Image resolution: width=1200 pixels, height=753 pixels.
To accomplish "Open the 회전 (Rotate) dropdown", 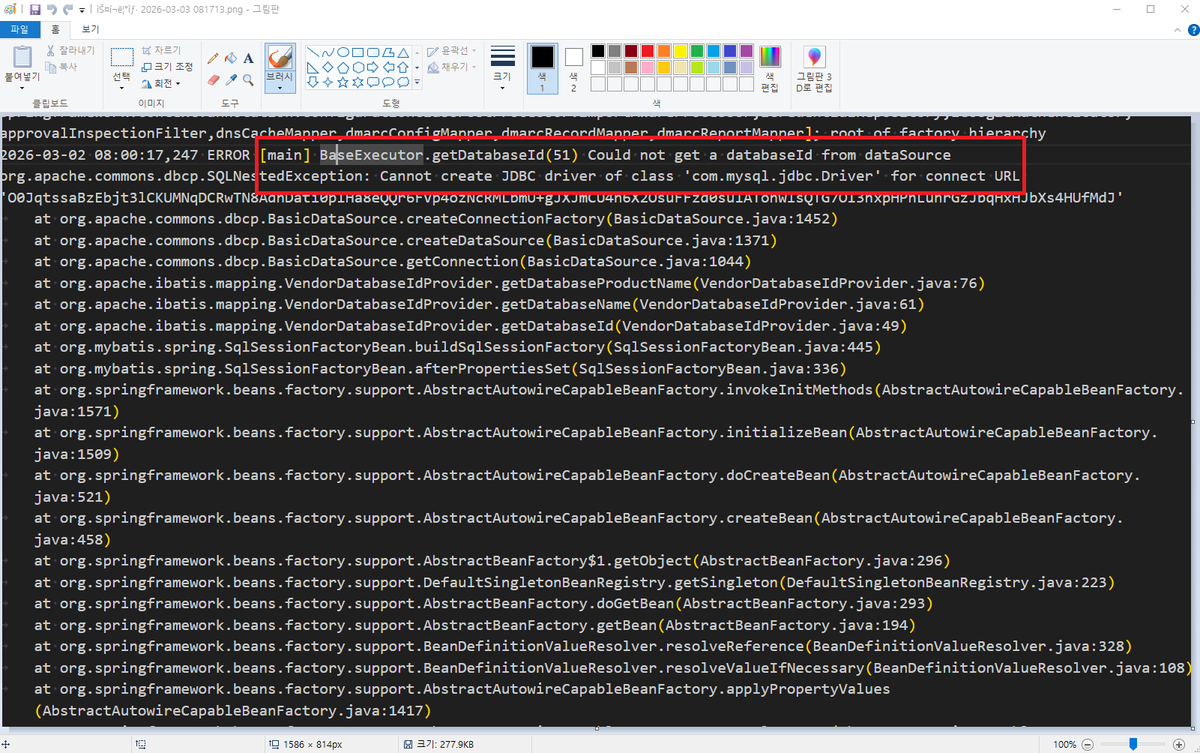I will coord(161,83).
